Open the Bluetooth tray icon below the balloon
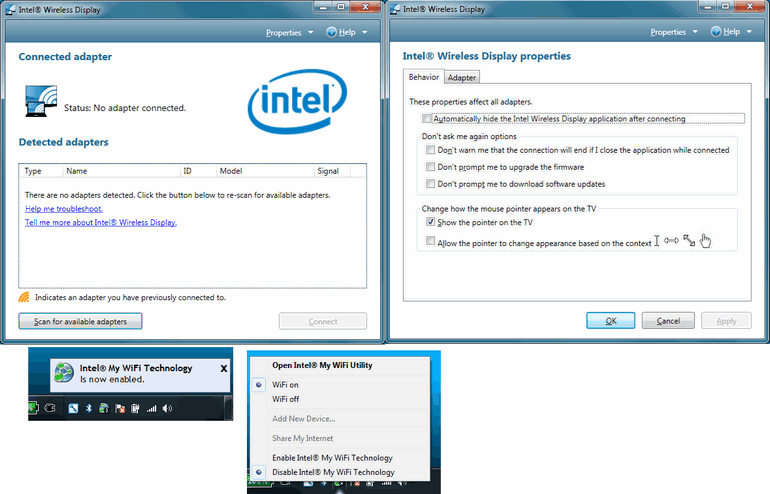 pyautogui.click(x=89, y=408)
